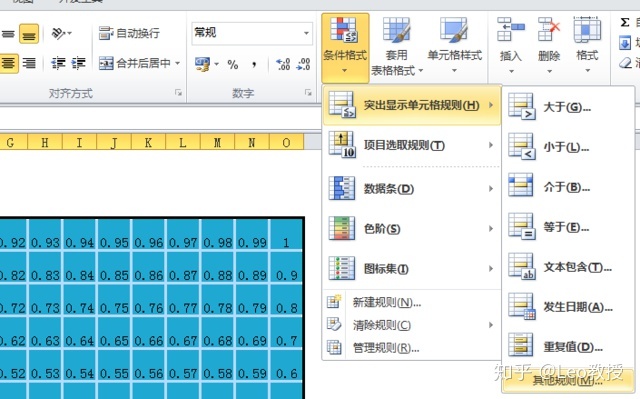The height and width of the screenshot is (399, 640).
Task: Toggle center horizontal alignment button
Action: tap(9, 63)
